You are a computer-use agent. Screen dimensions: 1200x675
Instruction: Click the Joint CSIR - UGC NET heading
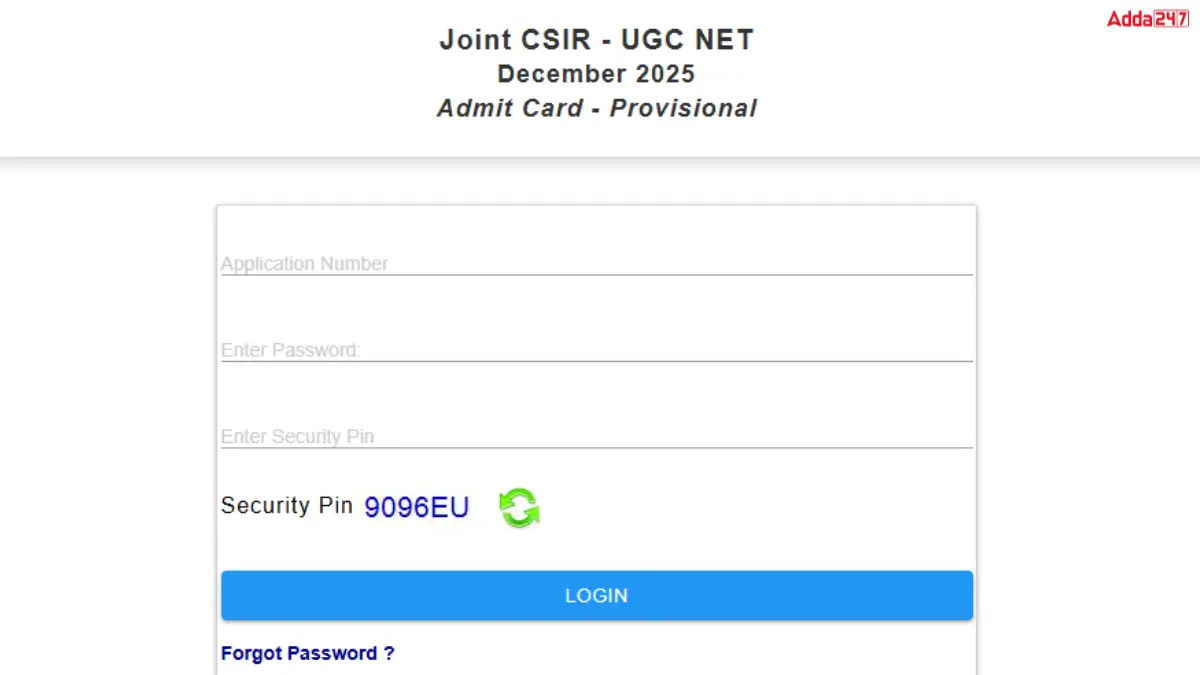[x=596, y=40]
